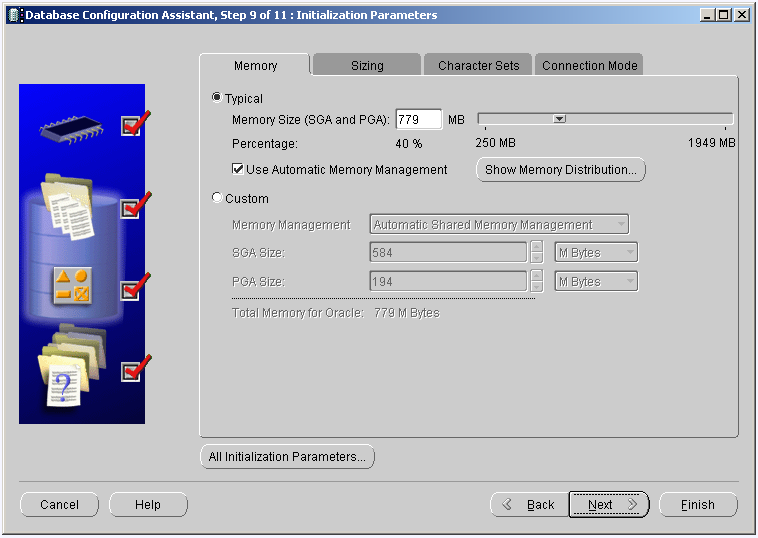Click the 1949 MB slider maximum label

712,143
